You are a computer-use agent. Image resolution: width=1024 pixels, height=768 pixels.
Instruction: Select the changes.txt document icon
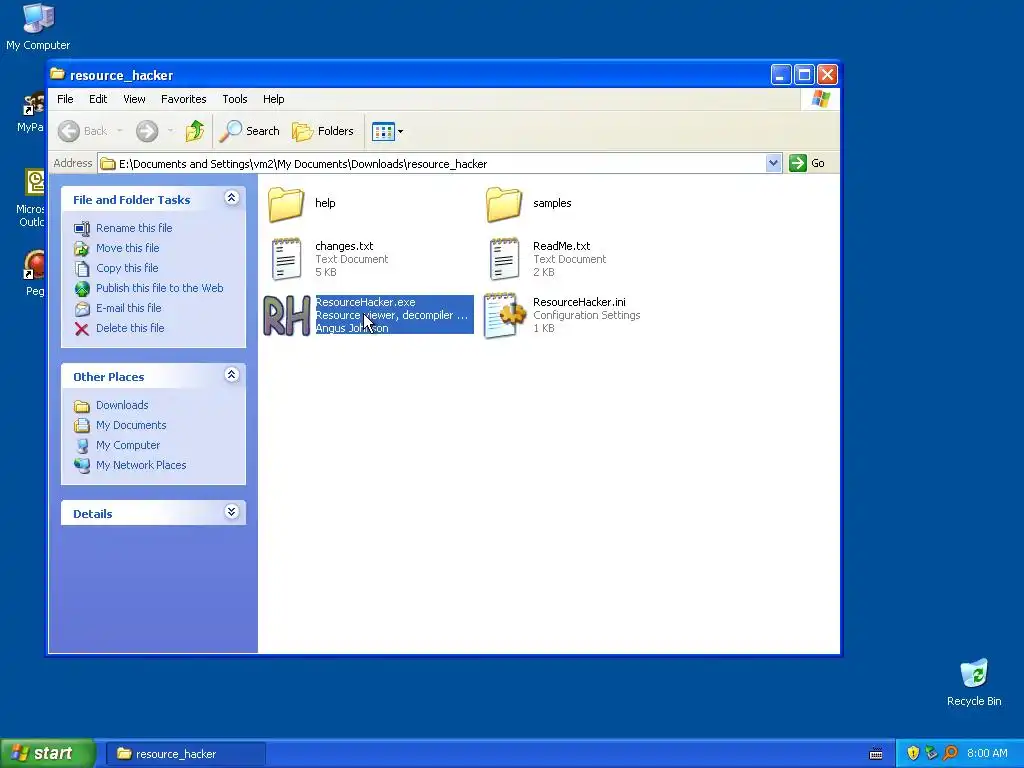tap(286, 259)
